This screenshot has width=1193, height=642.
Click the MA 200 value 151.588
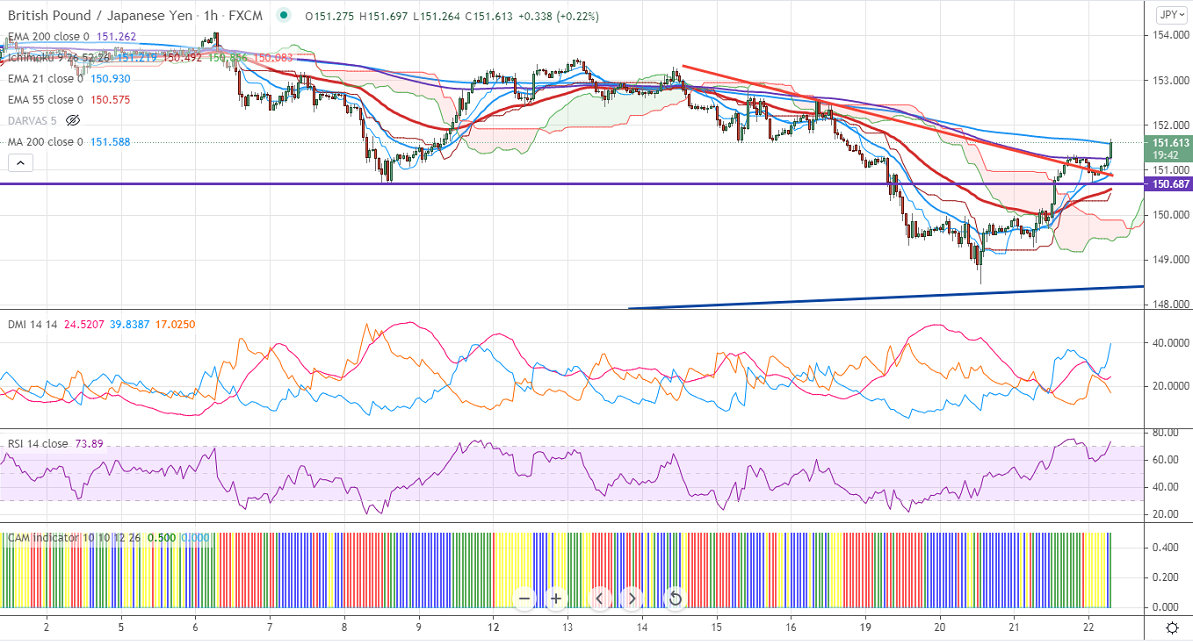[110, 141]
